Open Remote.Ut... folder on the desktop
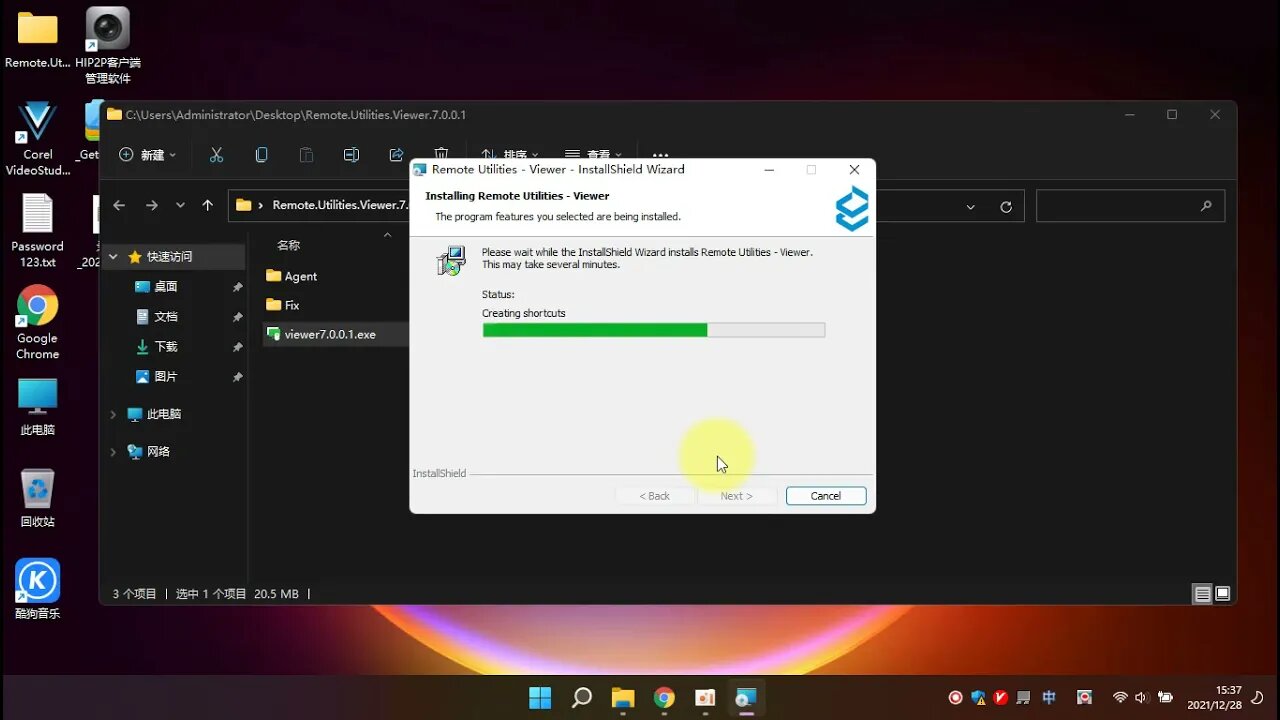1280x720 pixels. click(x=37, y=40)
